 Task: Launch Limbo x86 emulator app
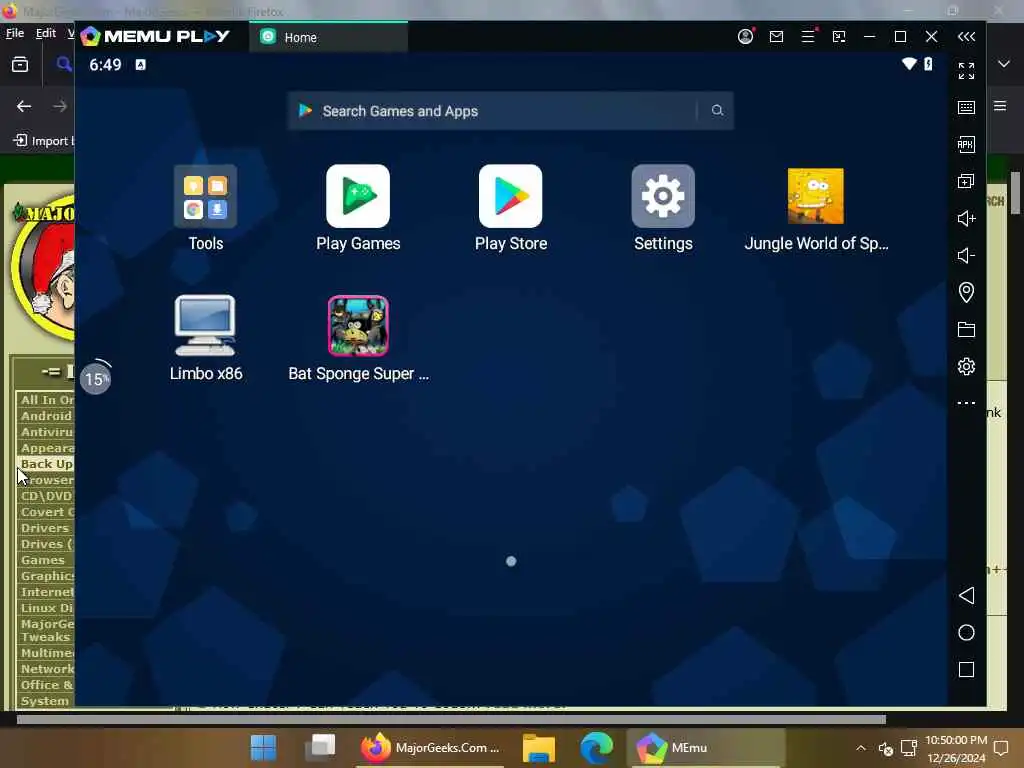tap(206, 338)
